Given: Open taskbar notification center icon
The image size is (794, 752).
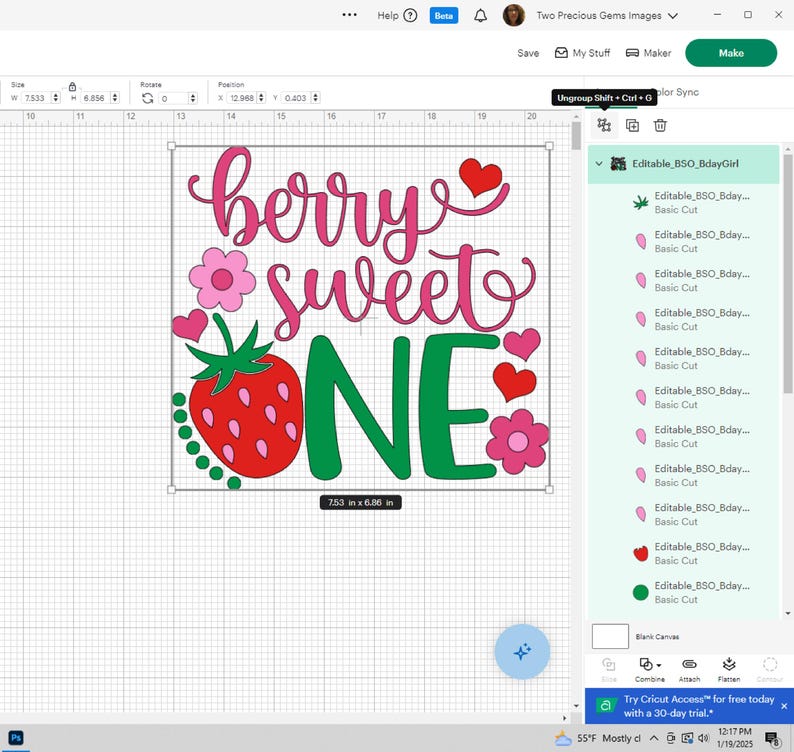Looking at the screenshot, I should tap(772, 739).
